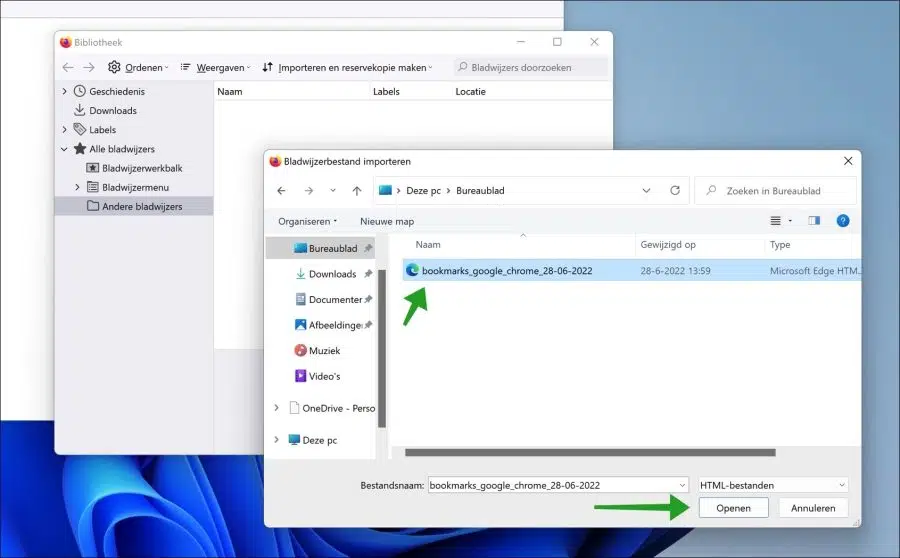Expand the Labels tree item
This screenshot has height=558, width=900.
[x=64, y=129]
